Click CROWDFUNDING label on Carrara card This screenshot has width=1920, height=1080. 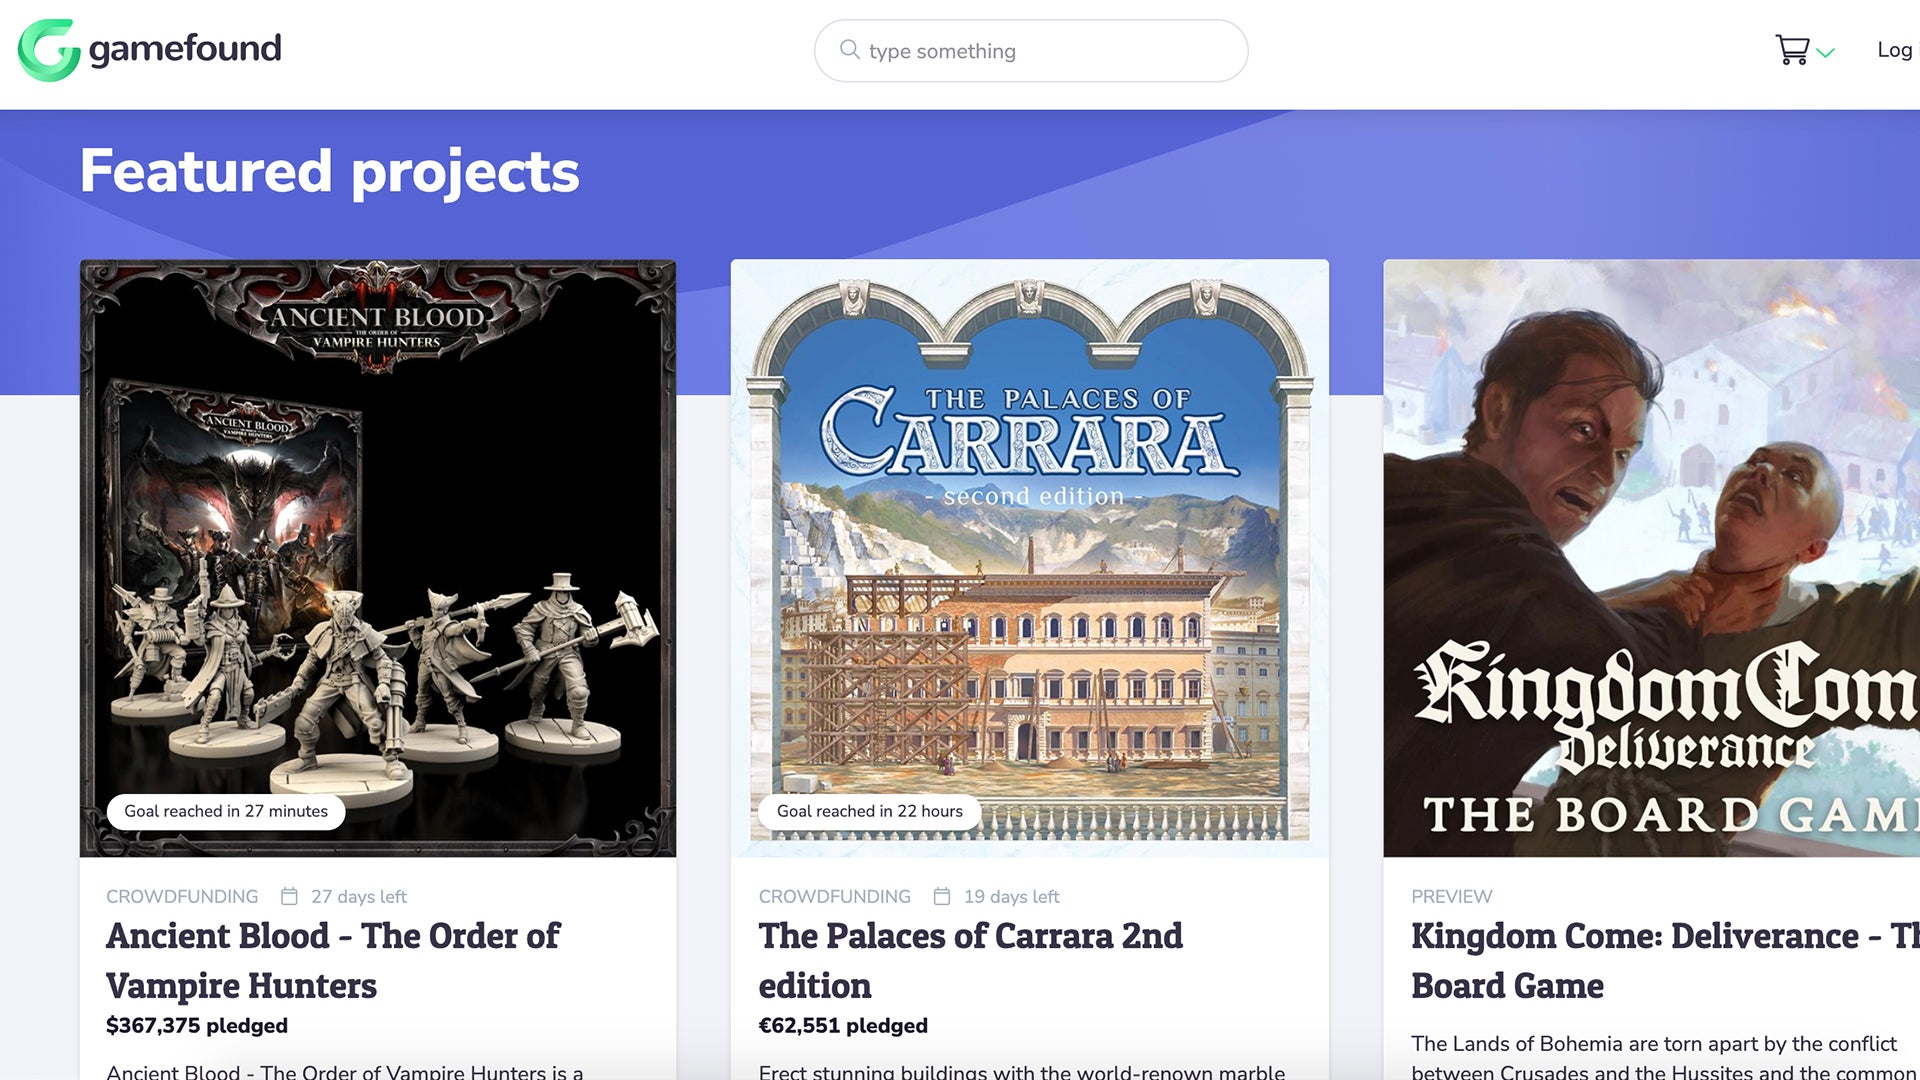[x=835, y=897]
